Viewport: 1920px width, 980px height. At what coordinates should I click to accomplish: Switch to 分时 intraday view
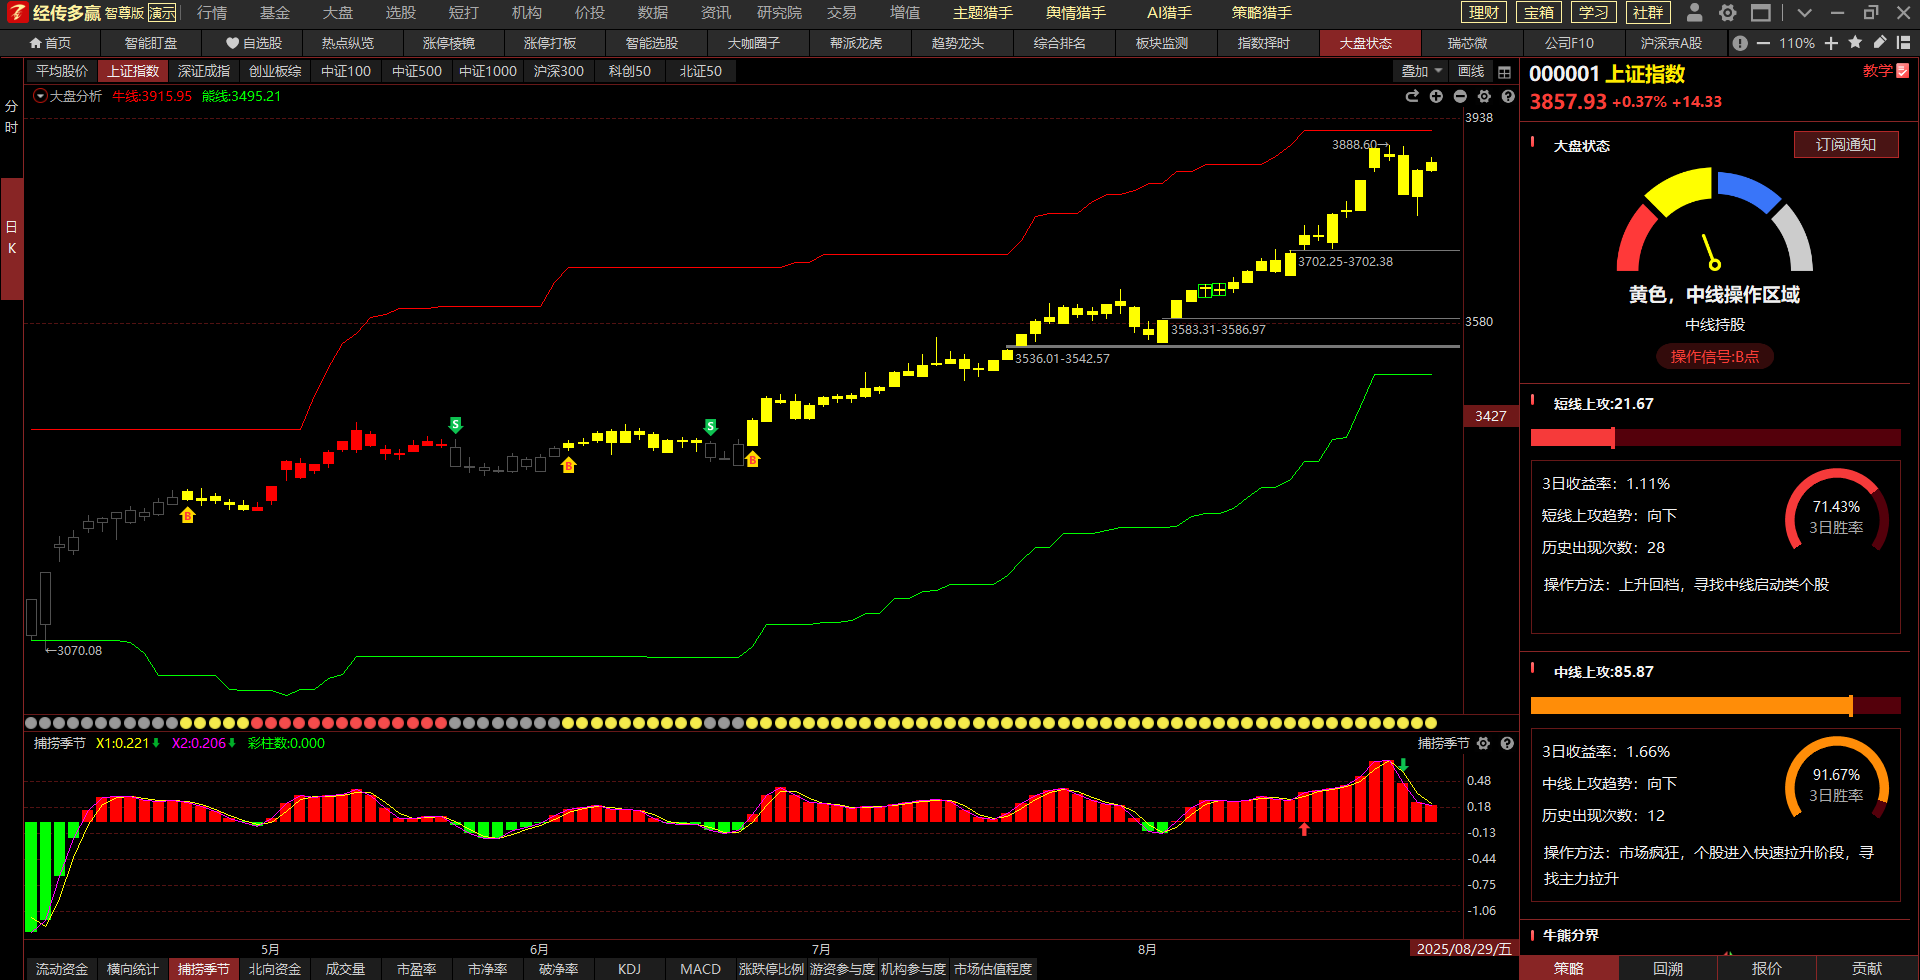pos(11,117)
